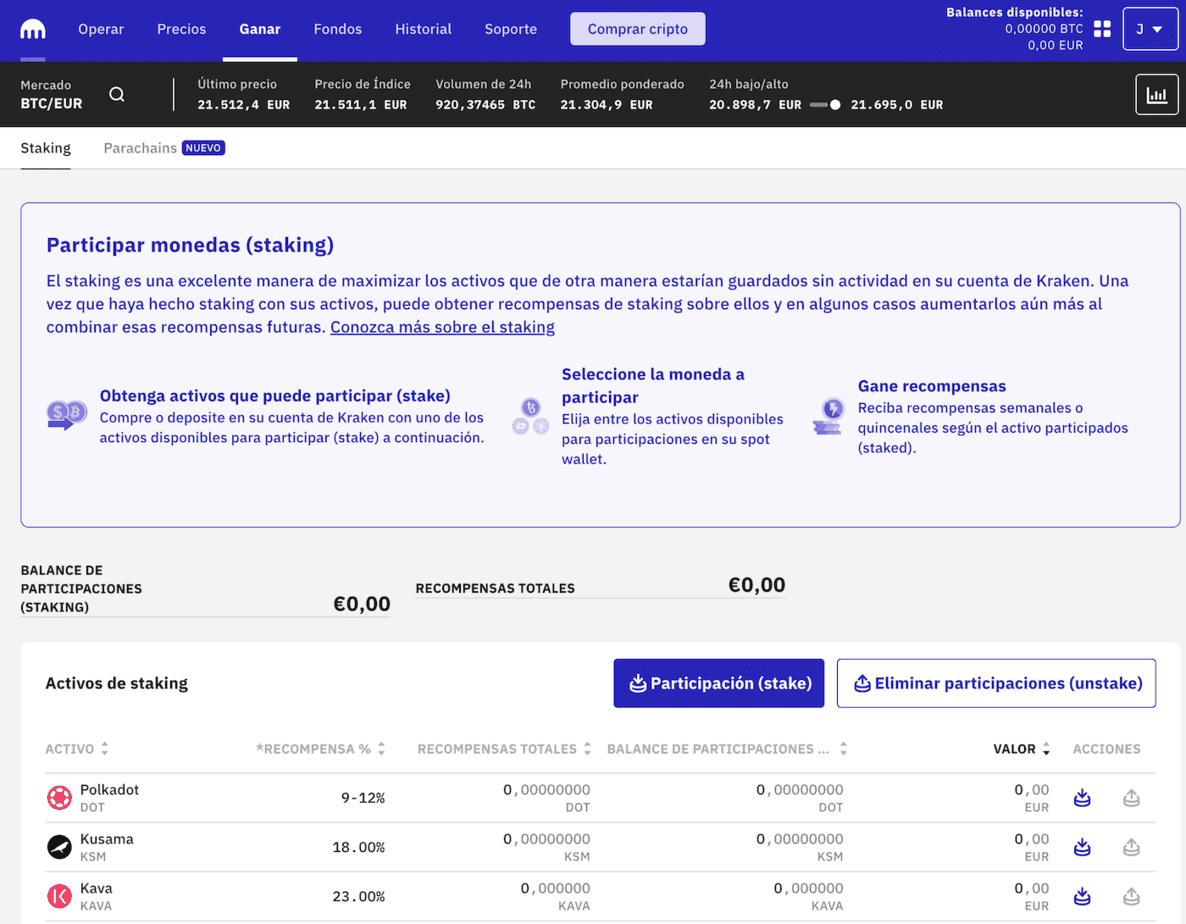Click the index price 21.511,1 EUR
This screenshot has height=924, width=1186.
pyautogui.click(x=361, y=104)
